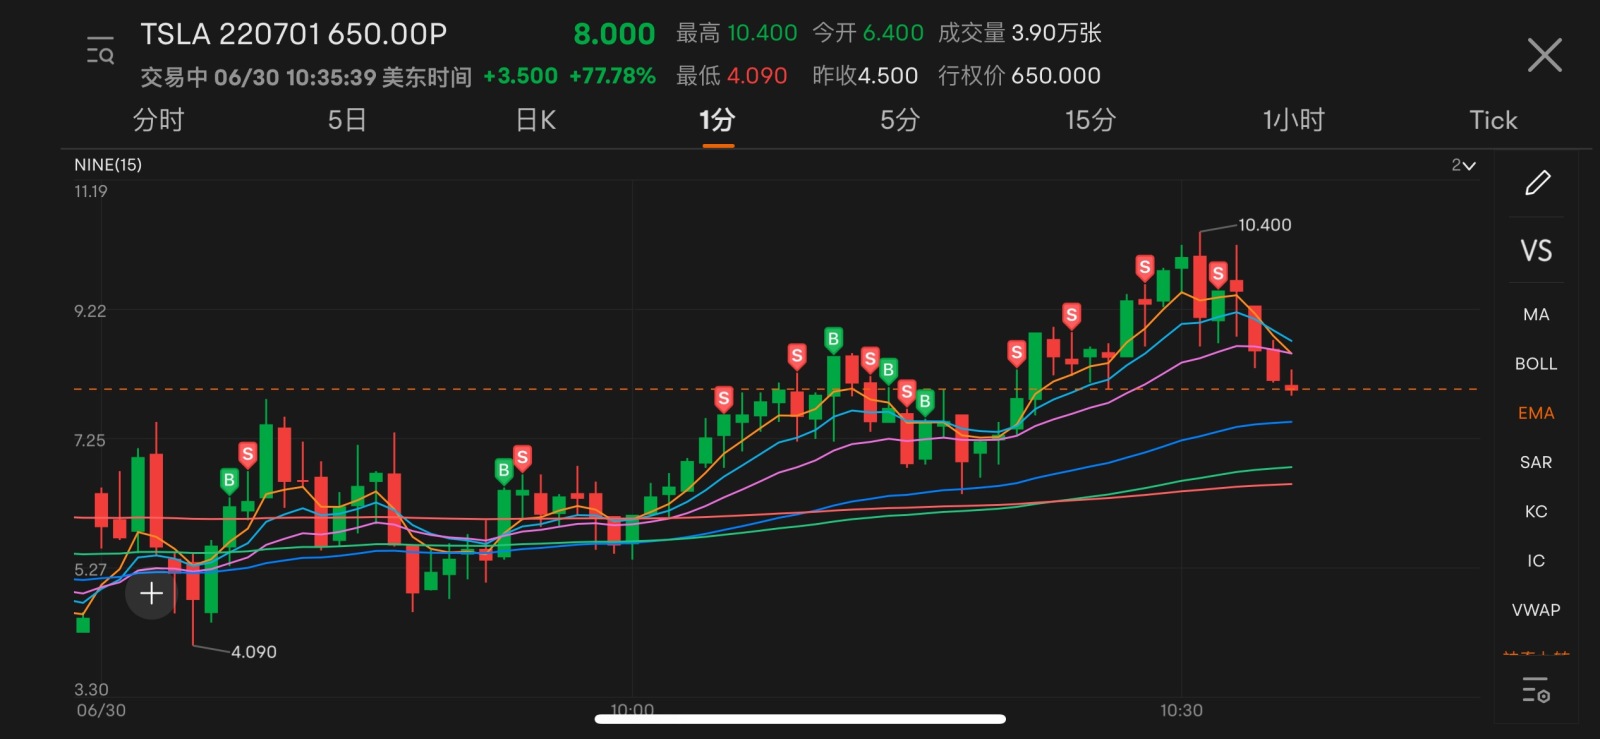Viewport: 1600px width, 739px height.
Task: Tap the 8.000 current price
Action: coord(614,34)
